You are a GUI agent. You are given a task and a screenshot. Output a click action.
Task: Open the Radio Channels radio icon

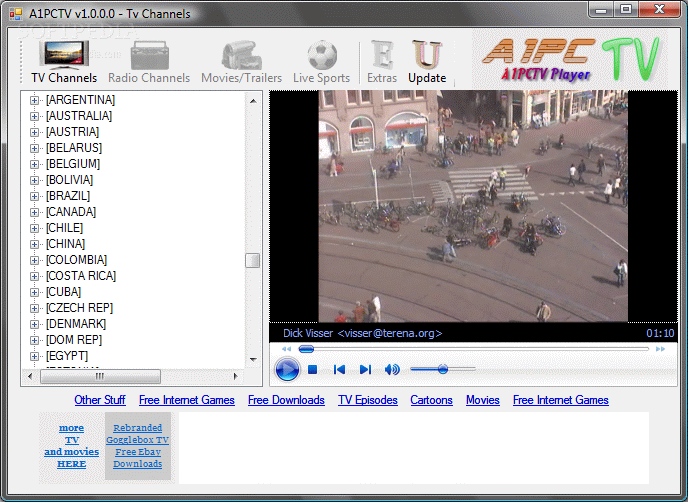pos(150,55)
